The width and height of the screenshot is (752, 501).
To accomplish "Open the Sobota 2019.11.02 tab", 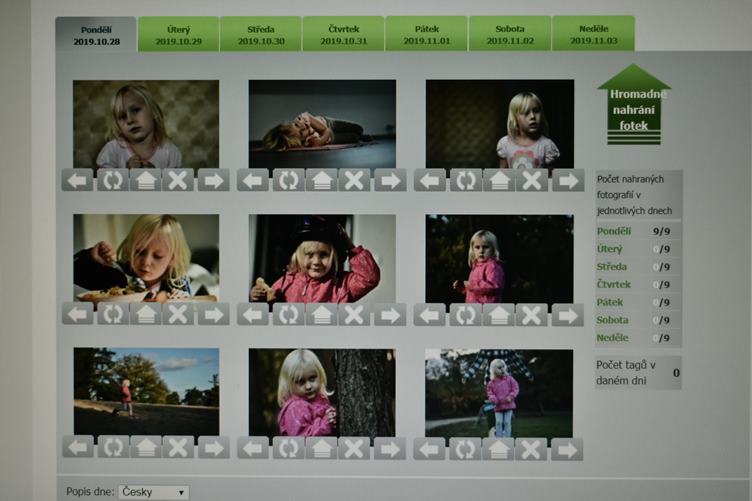I will tap(510, 34).
